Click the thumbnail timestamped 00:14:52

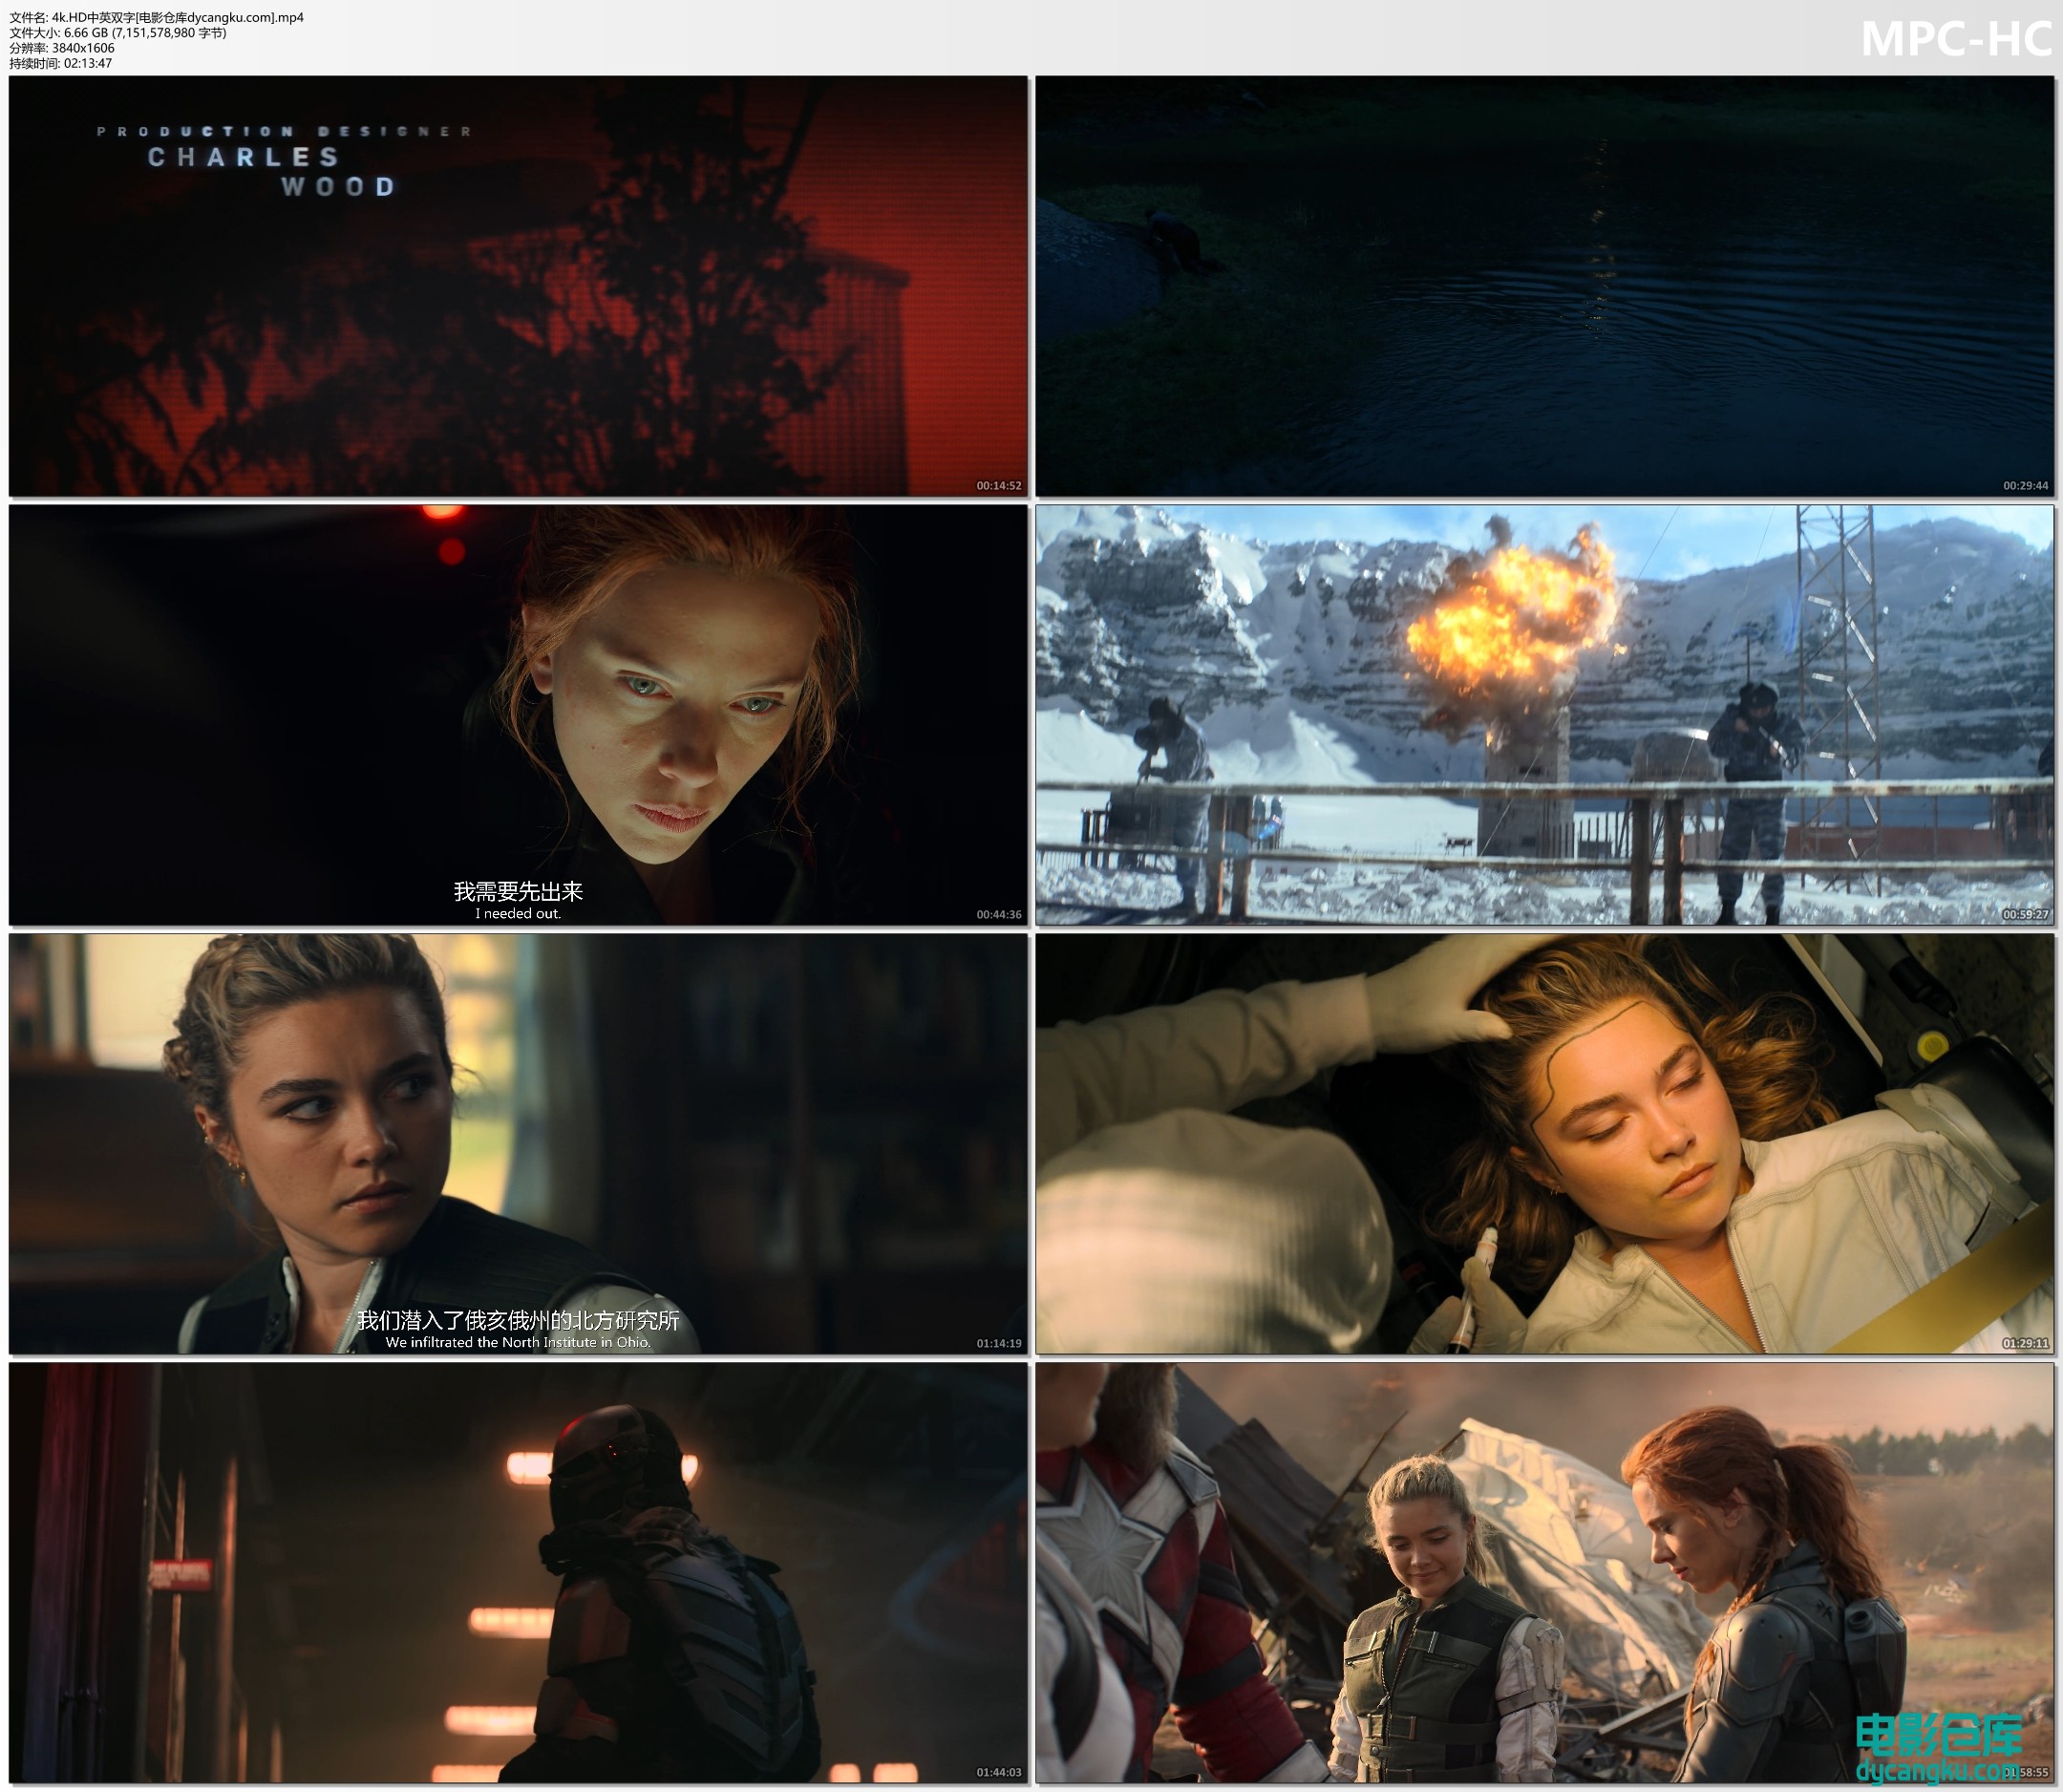[x=518, y=286]
